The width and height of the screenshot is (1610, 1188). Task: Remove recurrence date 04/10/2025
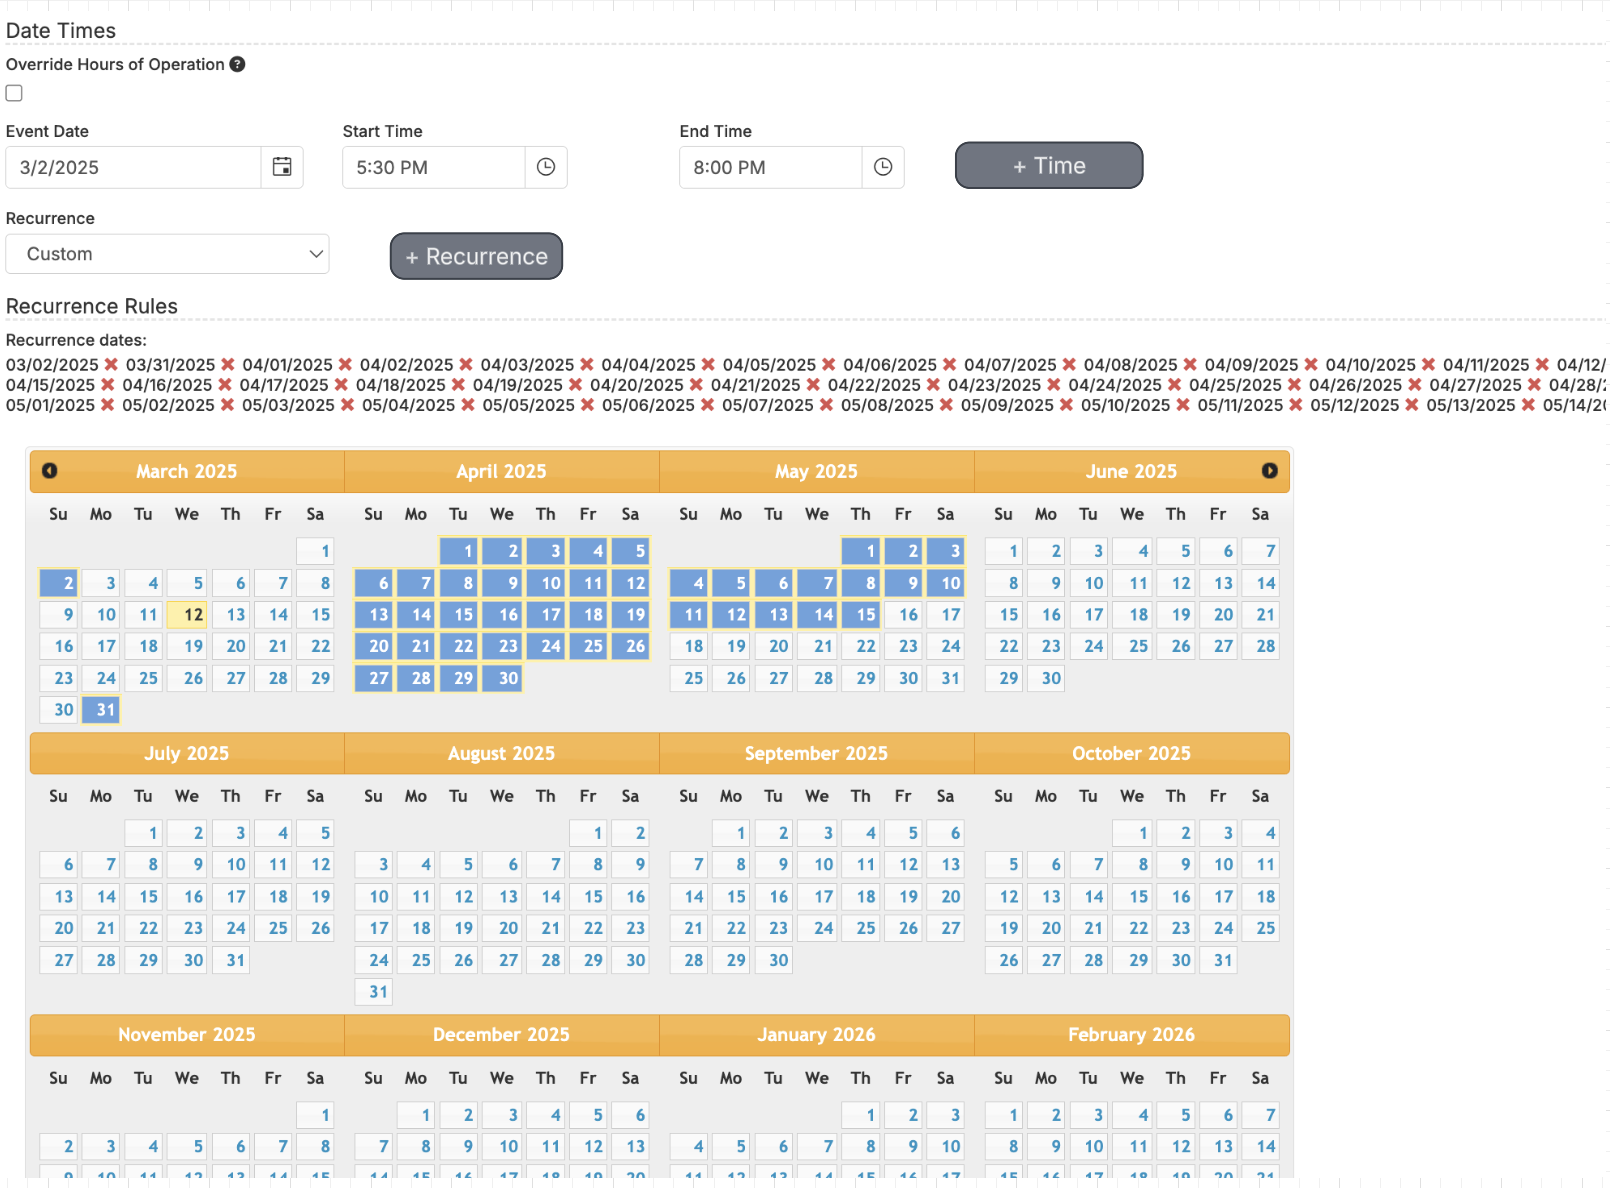[1429, 365]
